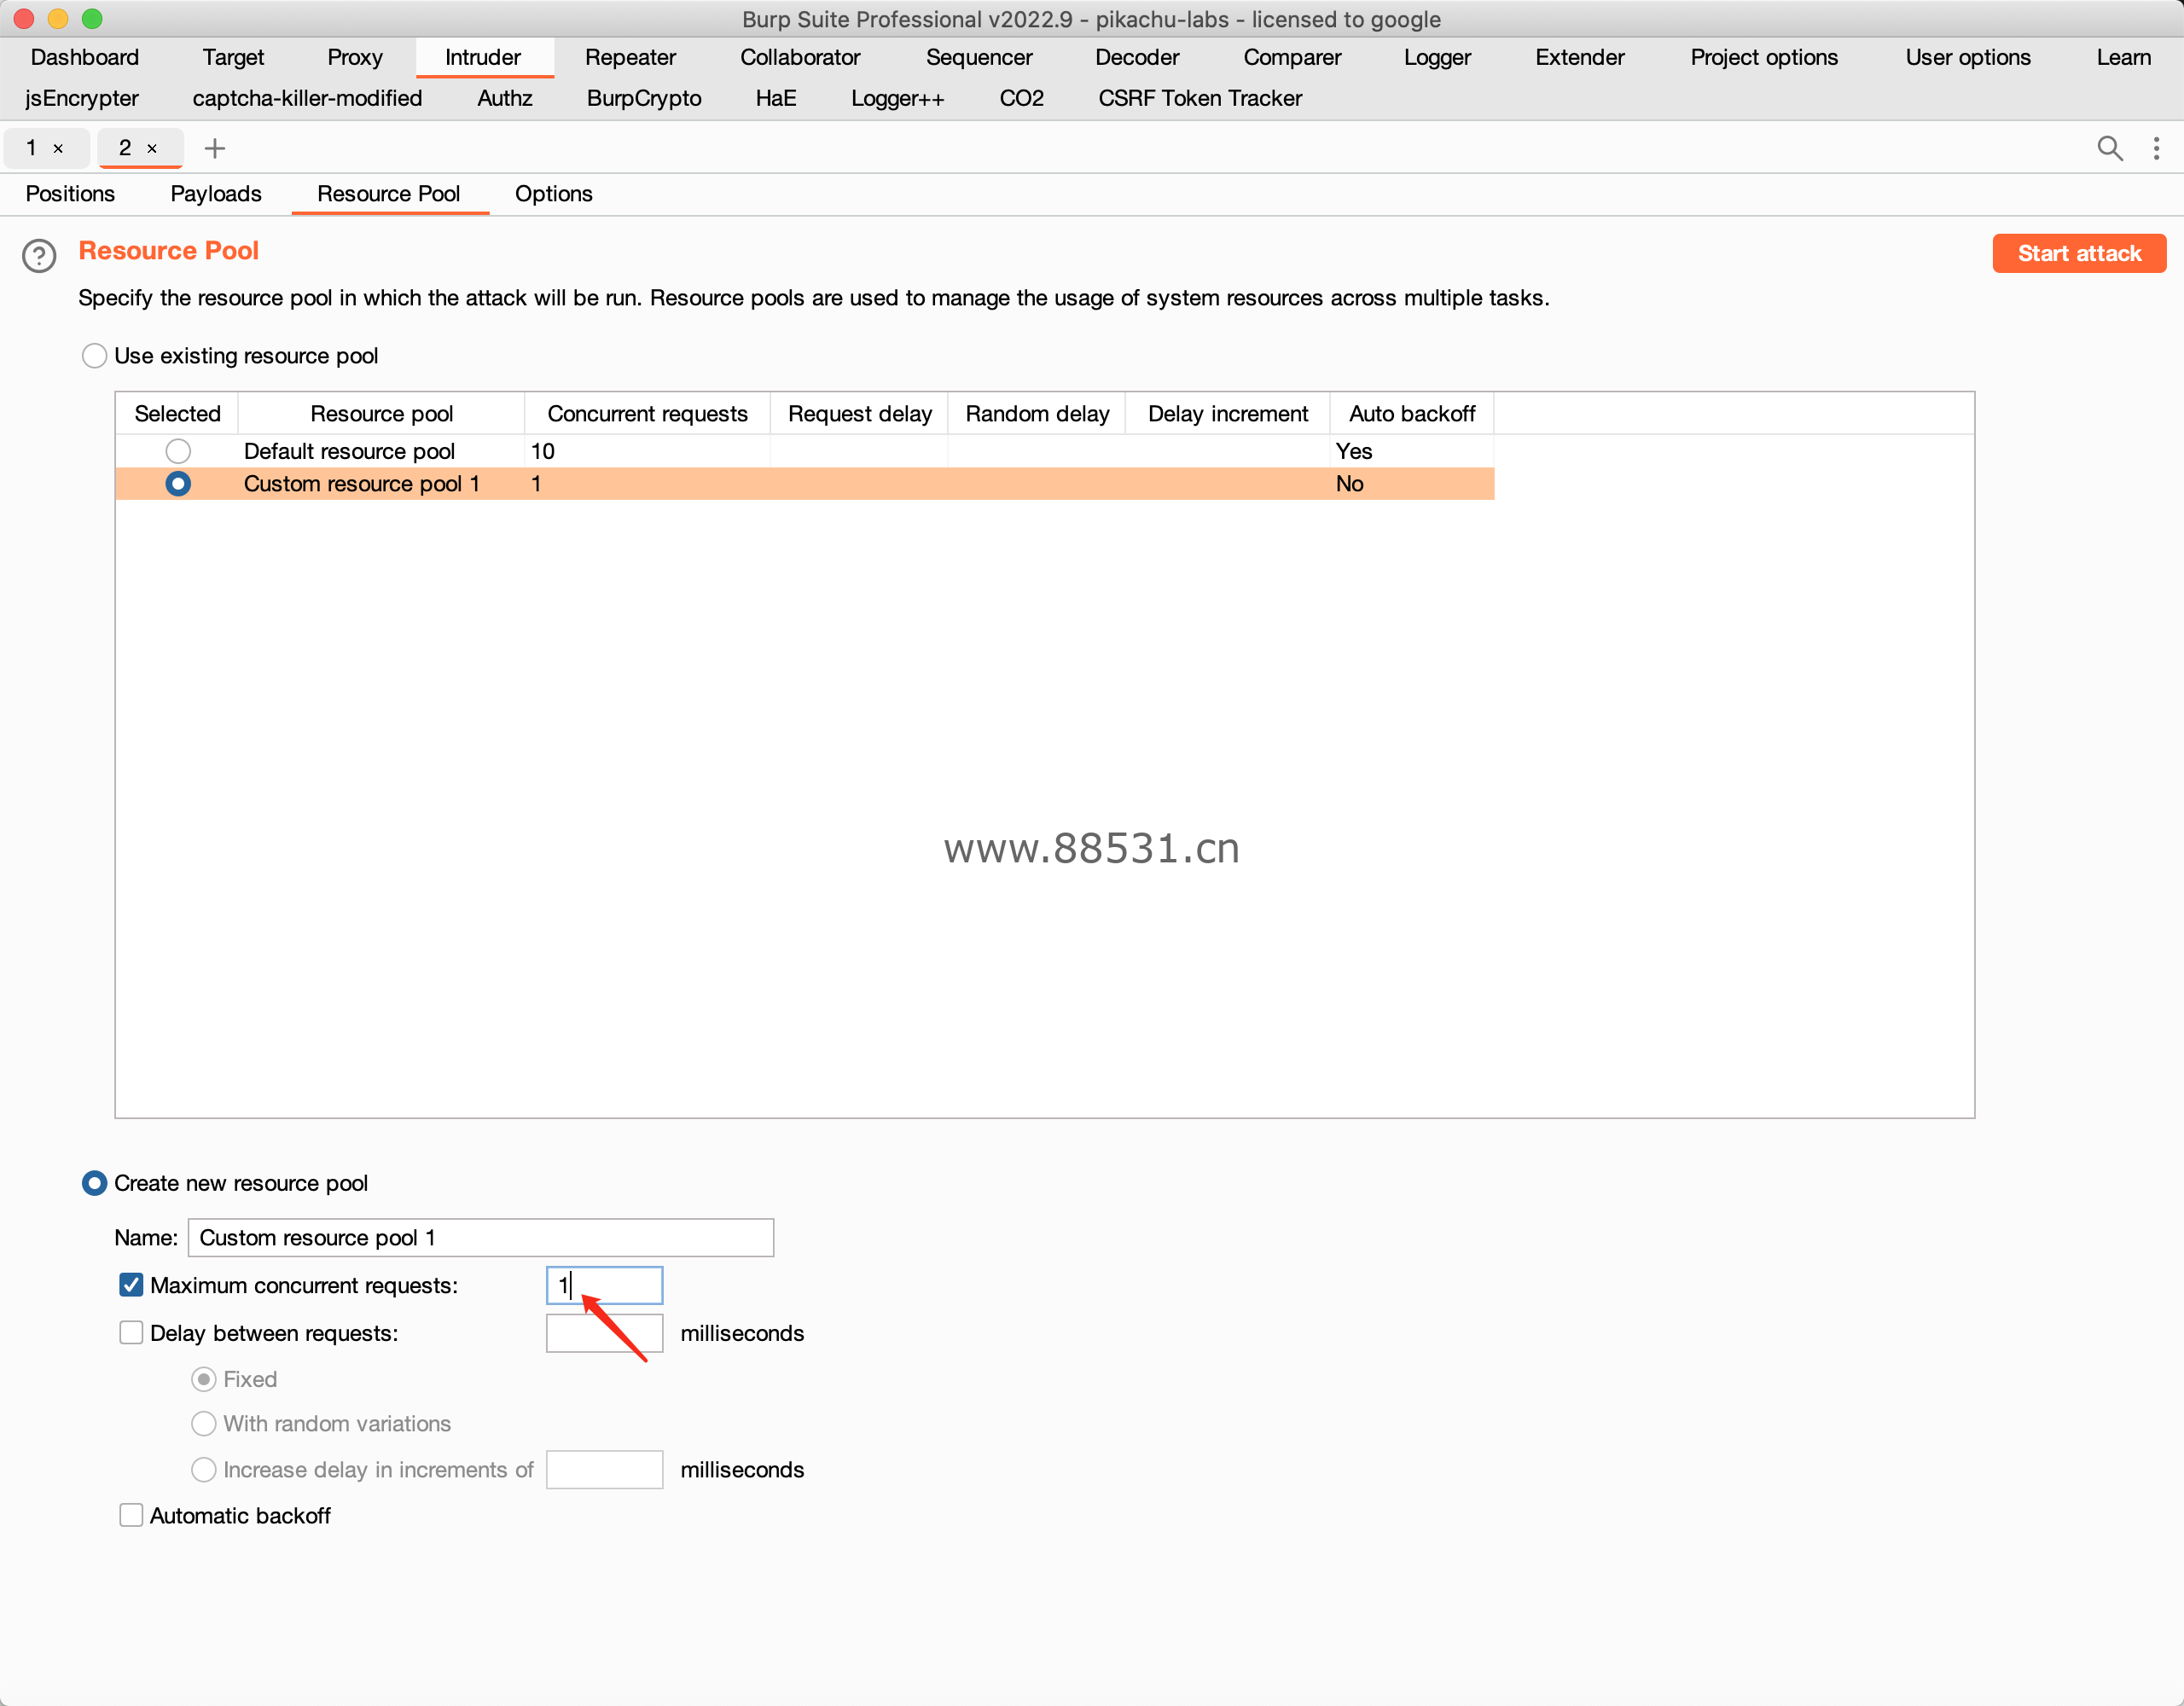Click the 'Yes' auto backoff cell
The height and width of the screenshot is (1706, 2184).
click(x=1412, y=451)
